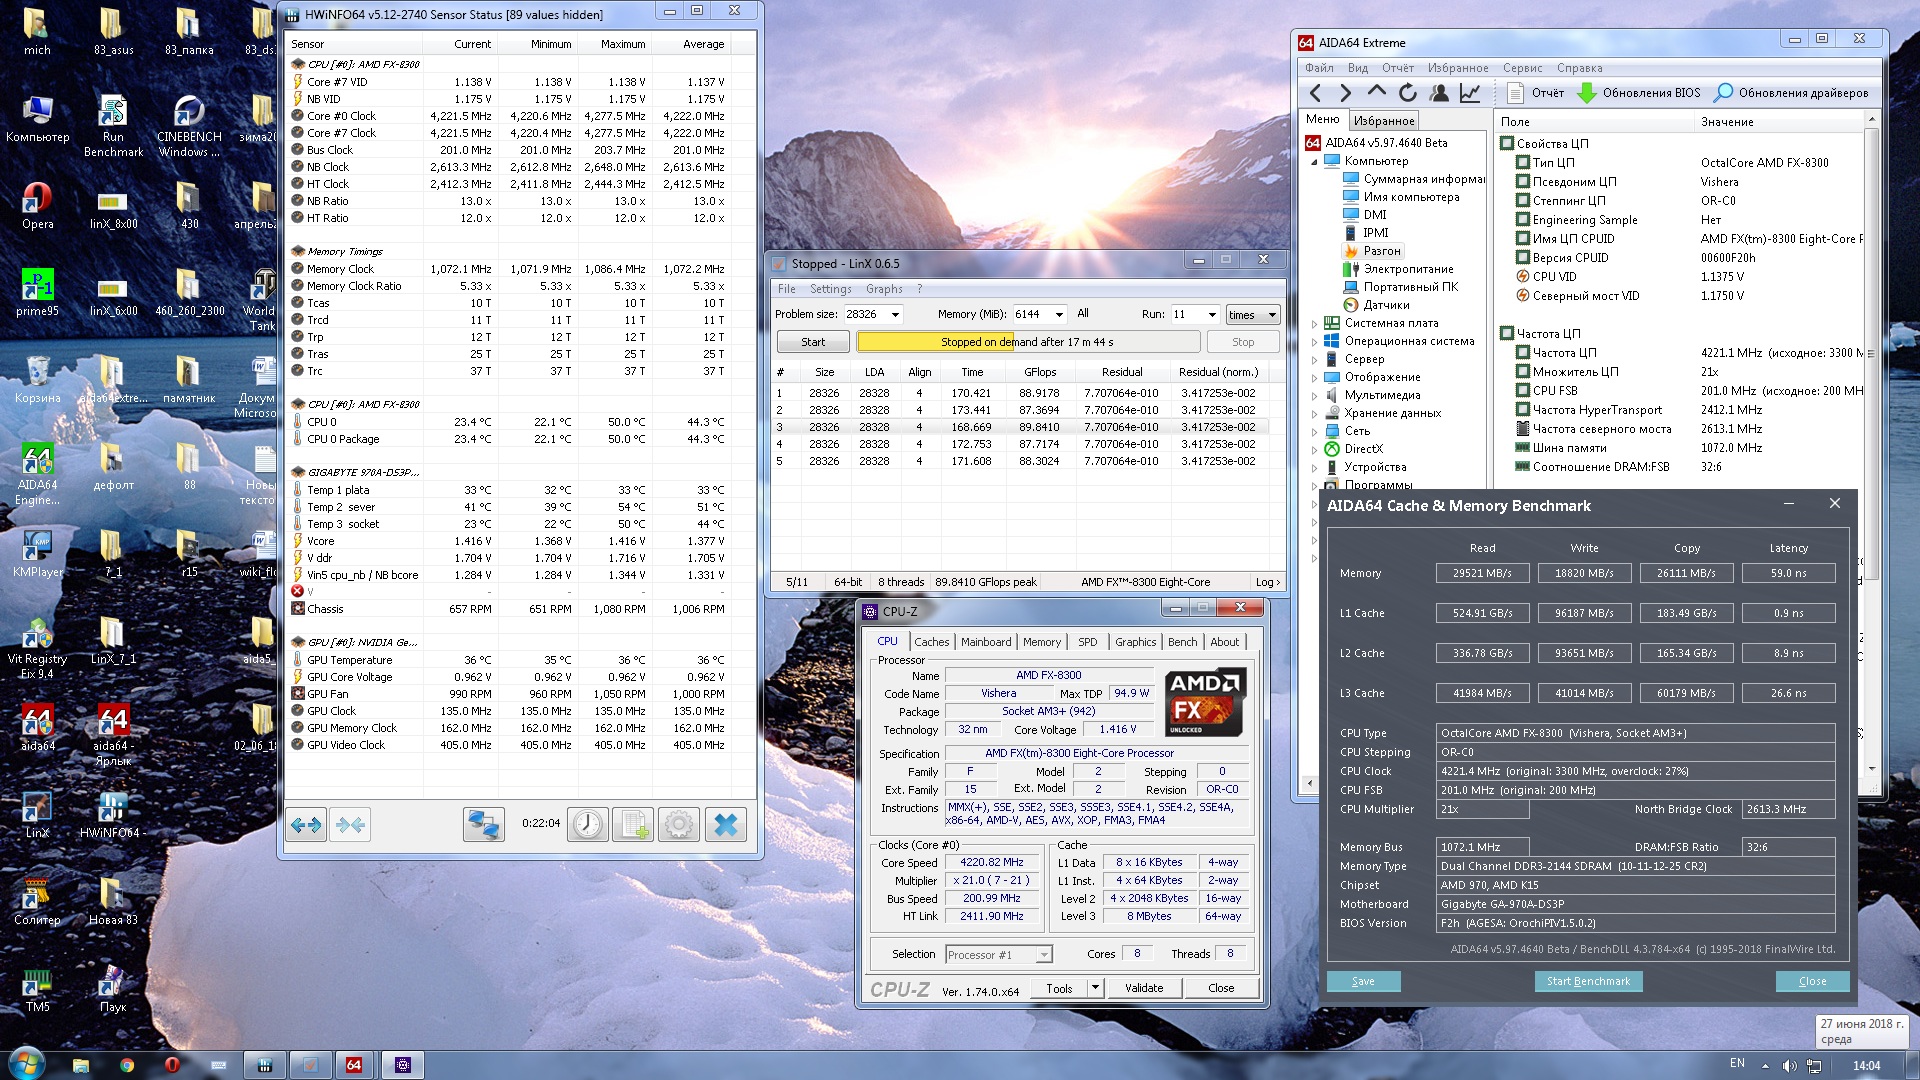Click HWiNFO expand-columns arrows icon
Screen dimensions: 1920x1080
pos(306,825)
